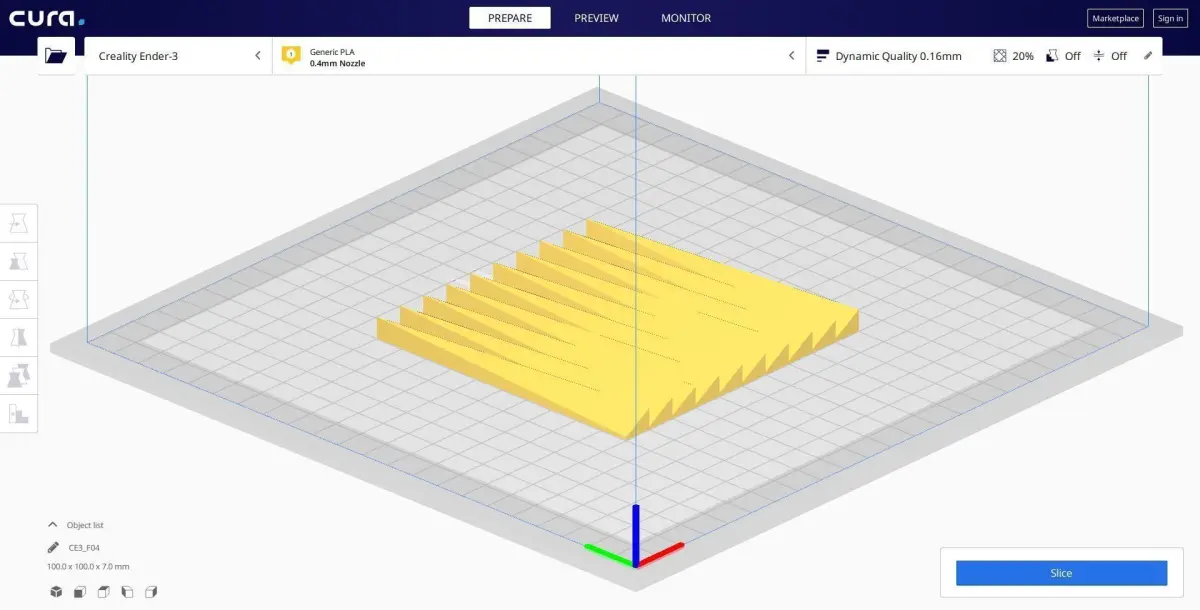Collapse the Object list

[53, 524]
